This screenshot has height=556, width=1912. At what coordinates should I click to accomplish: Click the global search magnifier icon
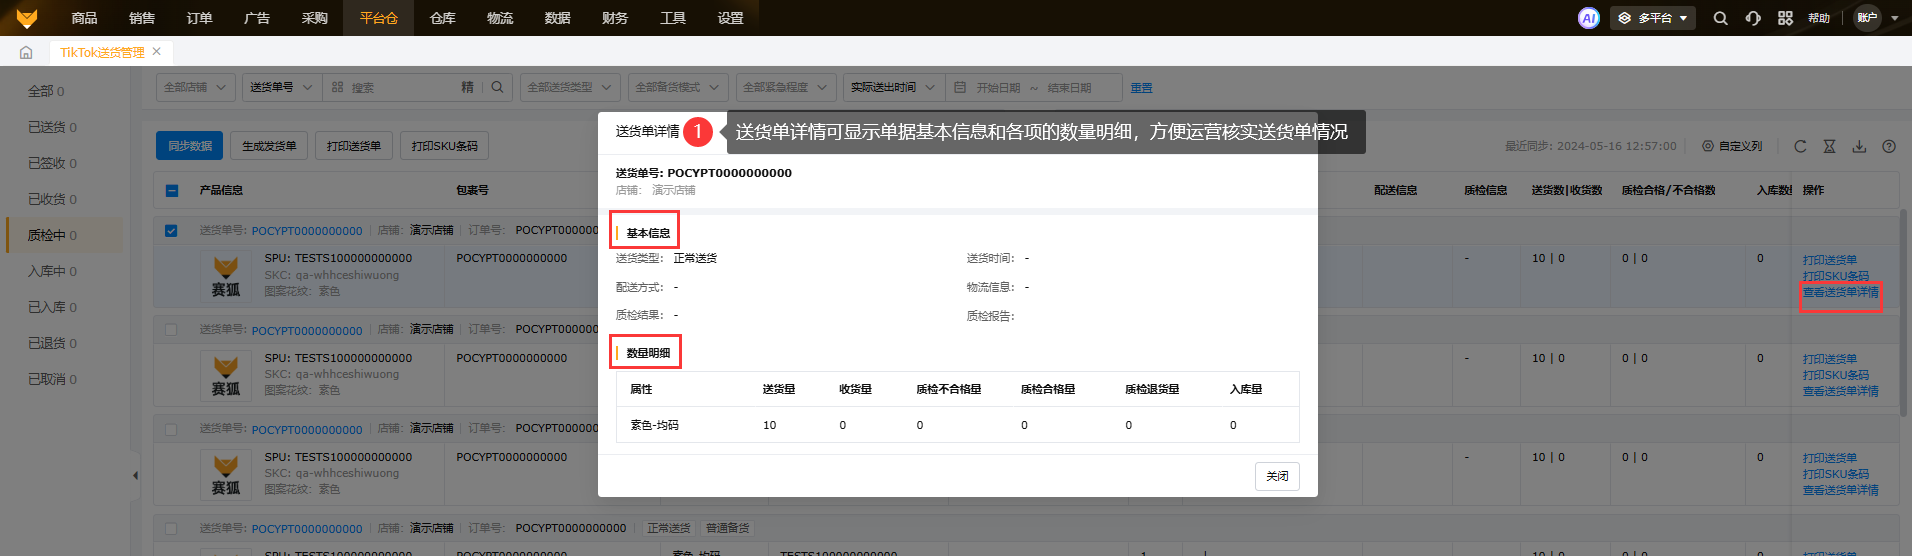click(x=1720, y=18)
